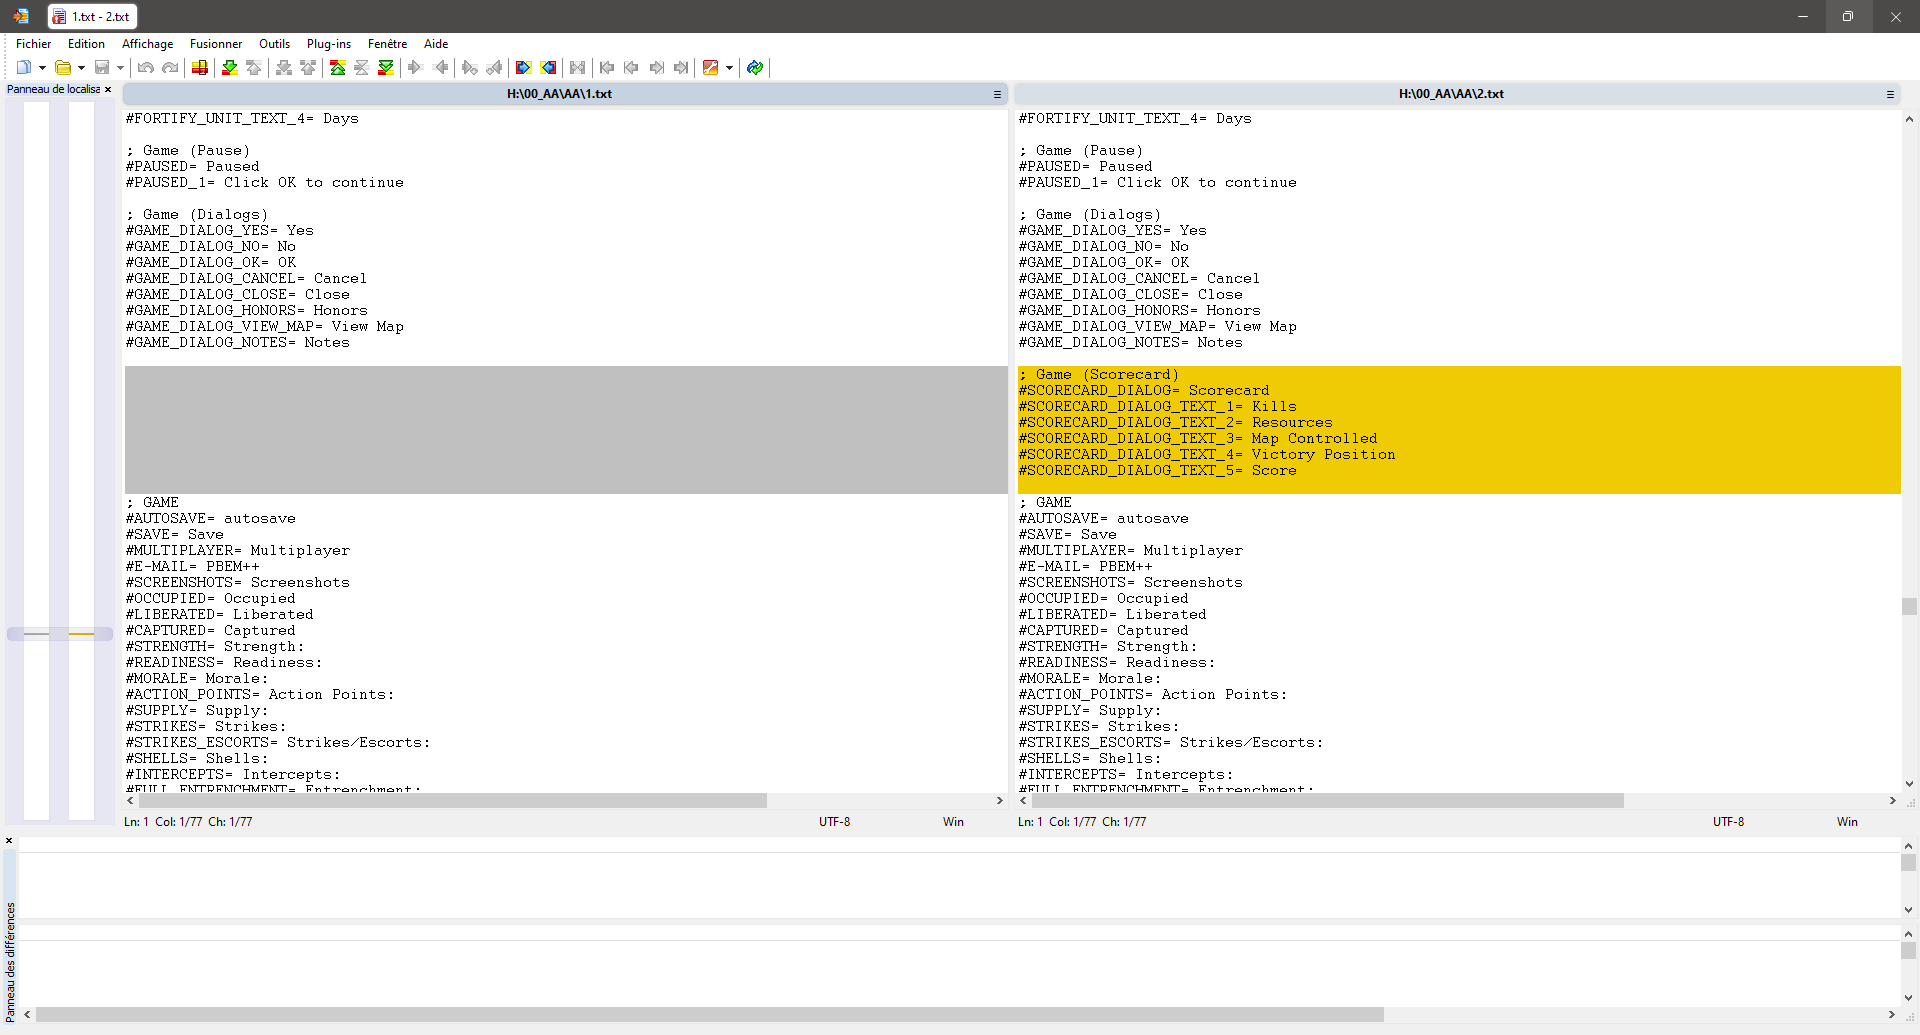Go to Previous Difference arrow icon
Image resolution: width=1920 pixels, height=1035 pixels.
(254, 68)
